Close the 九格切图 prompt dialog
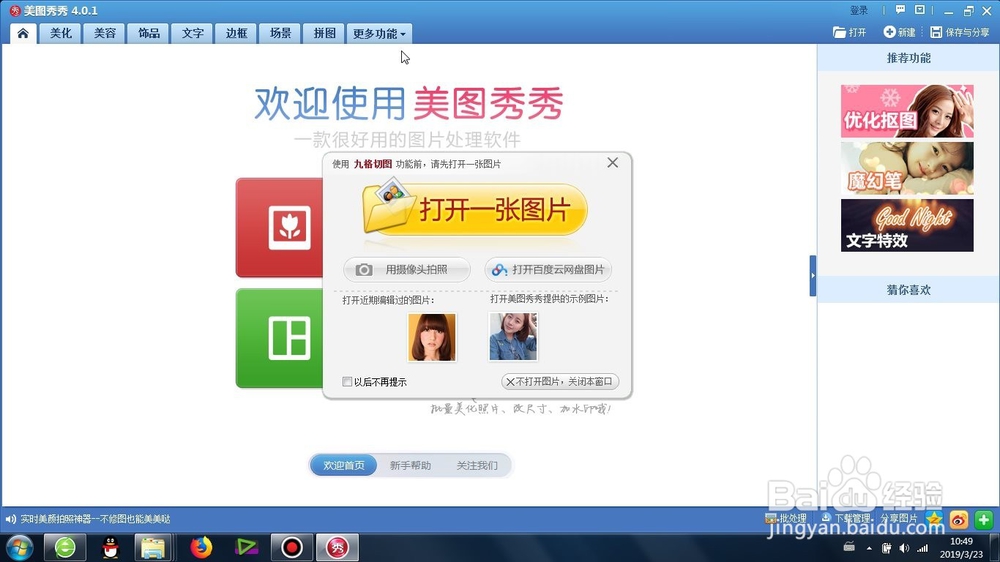 tap(612, 163)
